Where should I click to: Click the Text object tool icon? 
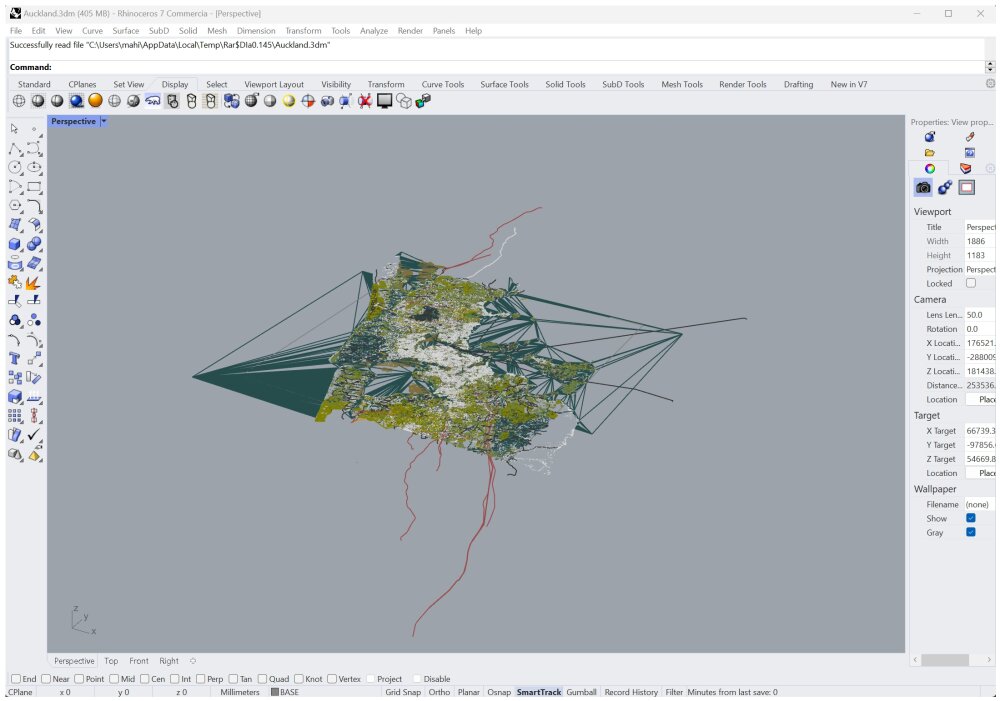(x=15, y=358)
